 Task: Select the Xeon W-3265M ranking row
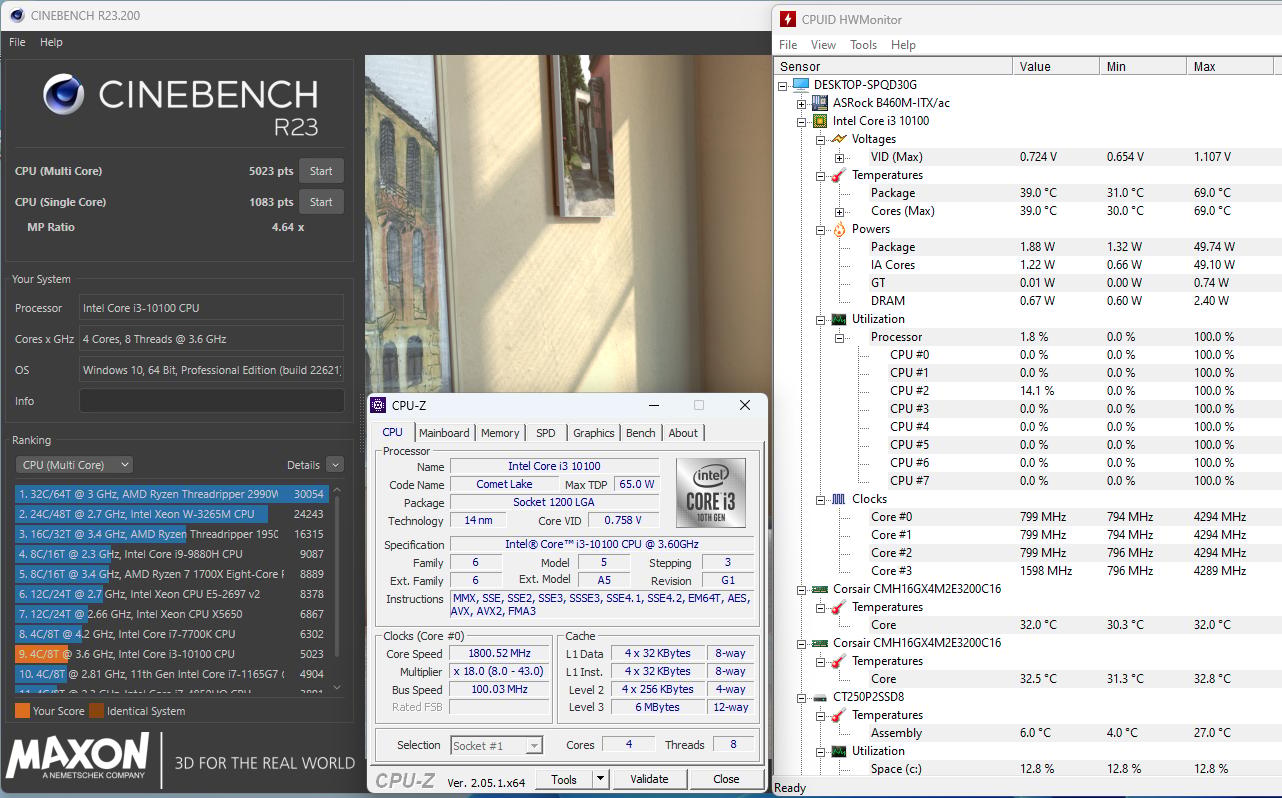[x=172, y=514]
